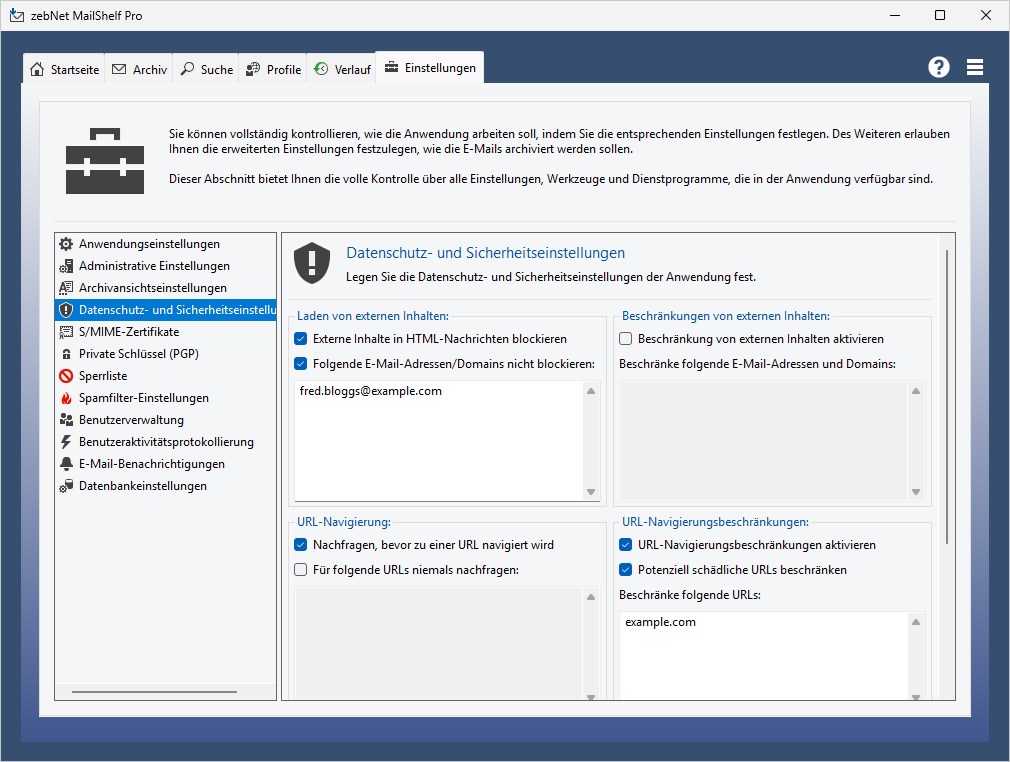This screenshot has width=1010, height=762.
Task: Click the Anwendungseinstellungen gear icon
Action: click(66, 244)
